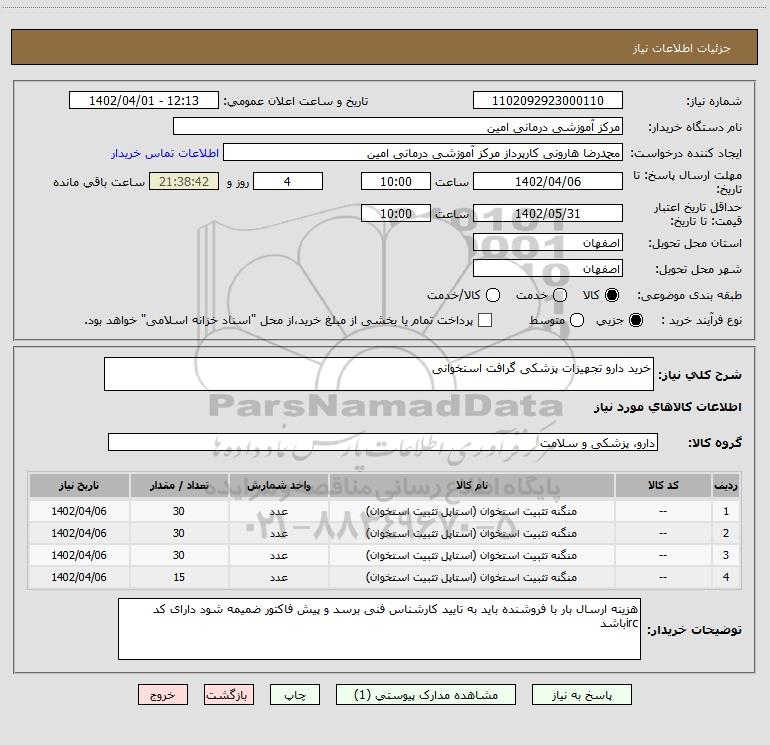Screen dimensions: 770x745
Task: Click unit عدد in row 3
Action: pos(278,555)
